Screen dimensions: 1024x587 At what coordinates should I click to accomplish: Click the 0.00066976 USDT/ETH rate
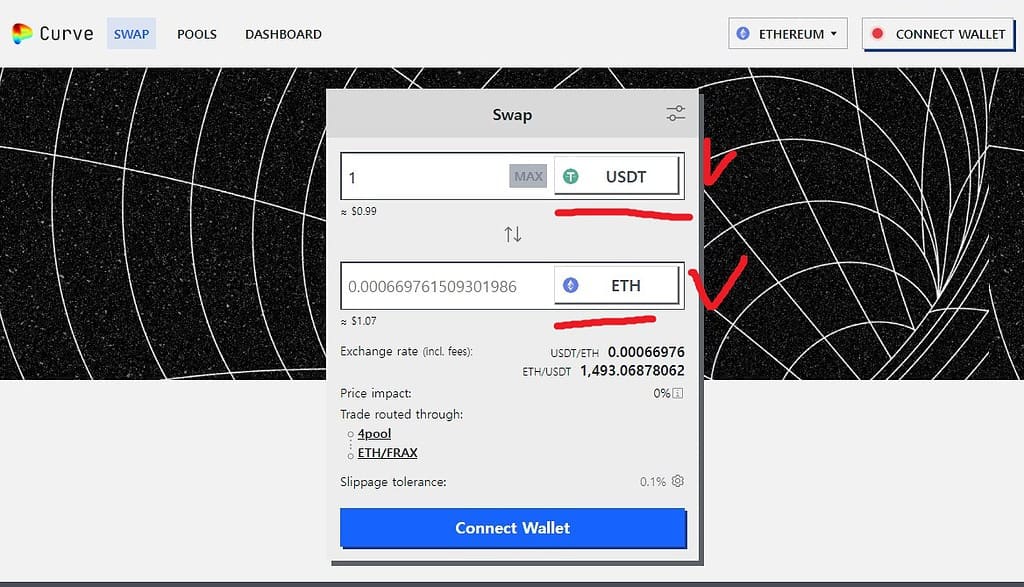click(x=646, y=352)
